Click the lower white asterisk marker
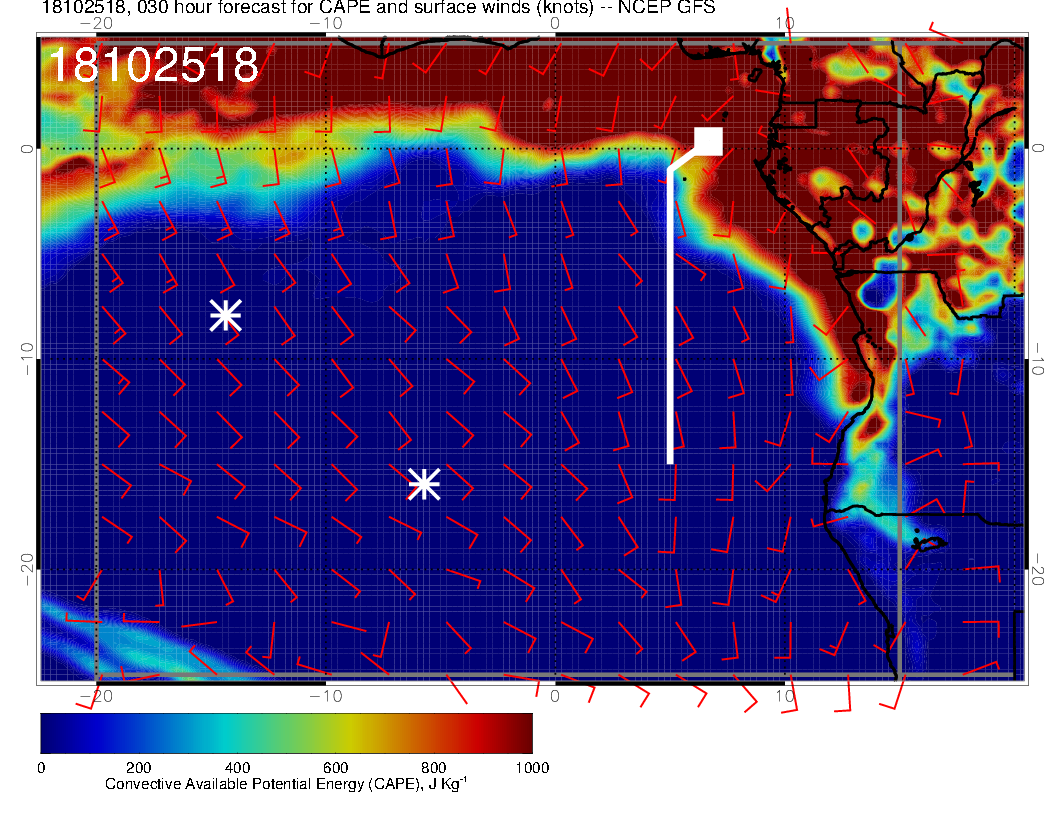Screen dimensions: 1056x816 coord(424,484)
